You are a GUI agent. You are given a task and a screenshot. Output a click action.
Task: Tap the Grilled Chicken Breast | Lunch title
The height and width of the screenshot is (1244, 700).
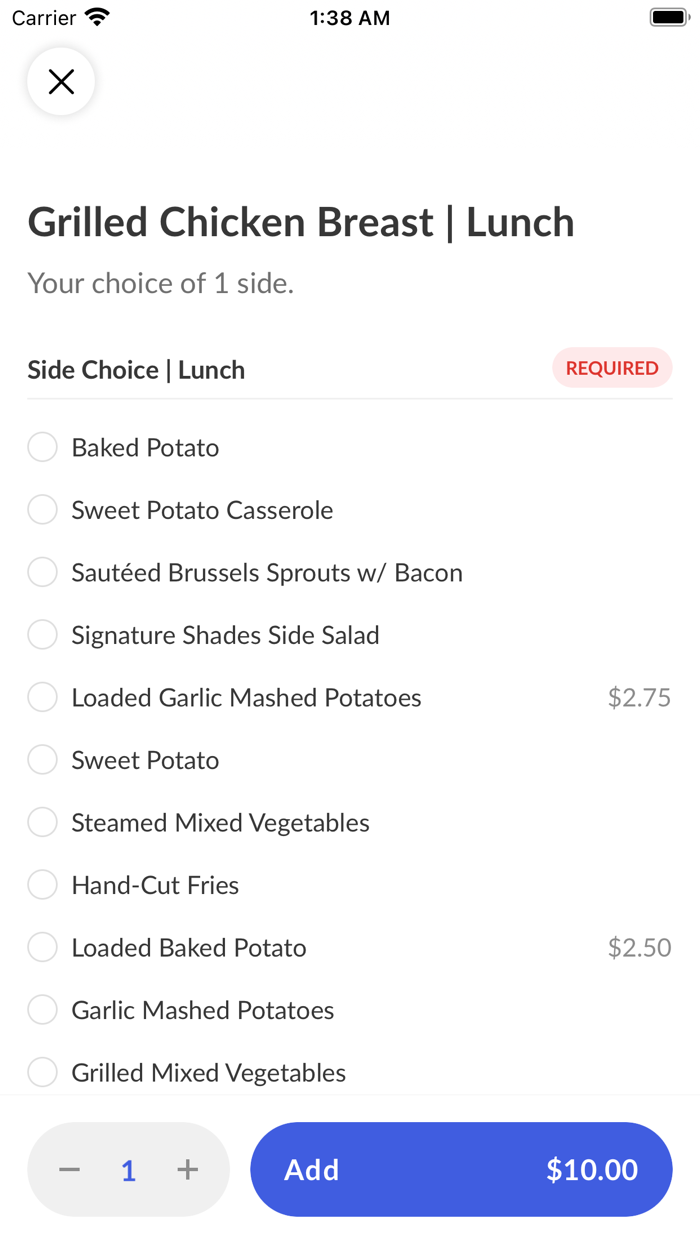click(x=301, y=222)
